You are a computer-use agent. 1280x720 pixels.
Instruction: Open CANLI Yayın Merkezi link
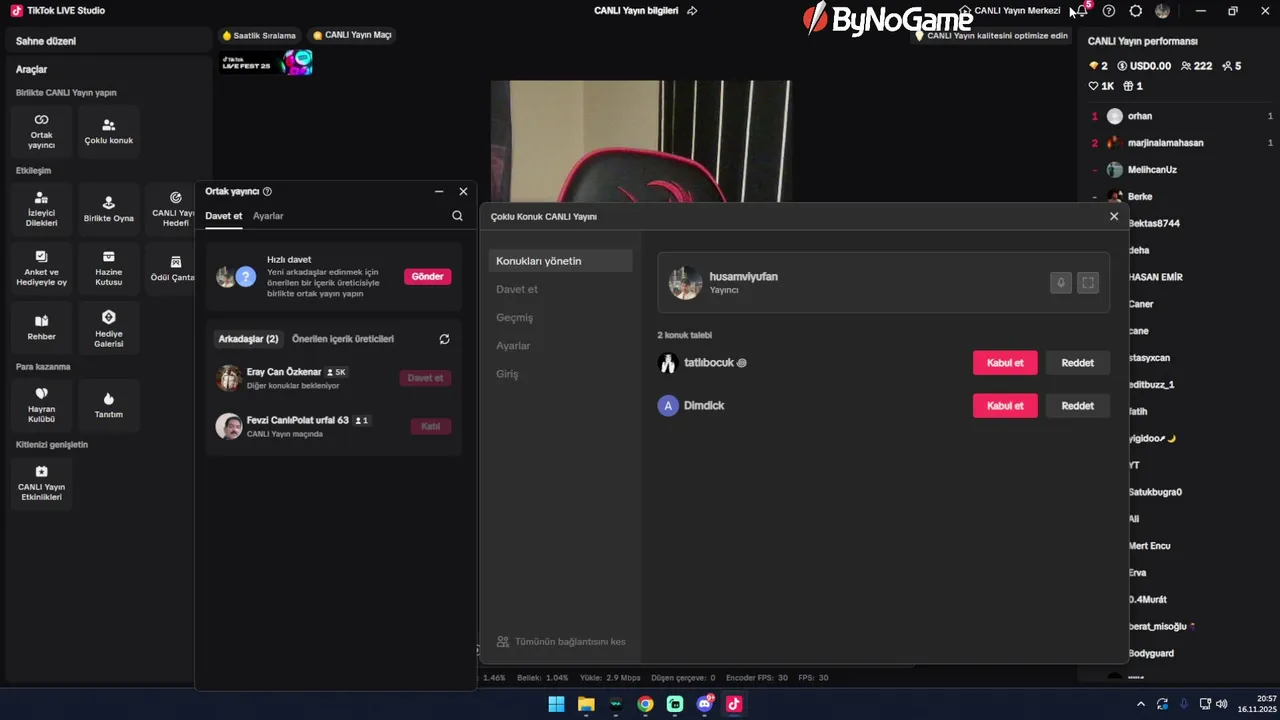(x=1009, y=11)
